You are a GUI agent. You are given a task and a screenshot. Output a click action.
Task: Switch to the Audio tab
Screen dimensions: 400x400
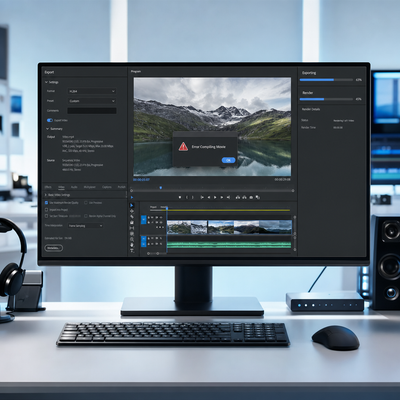click(74, 187)
